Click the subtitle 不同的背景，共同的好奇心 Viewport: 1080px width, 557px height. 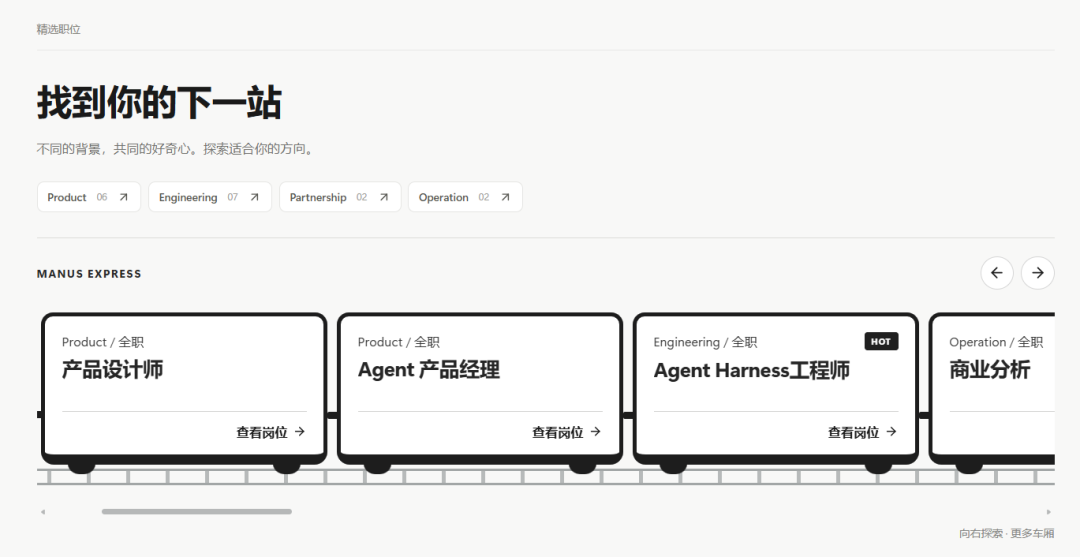point(176,149)
